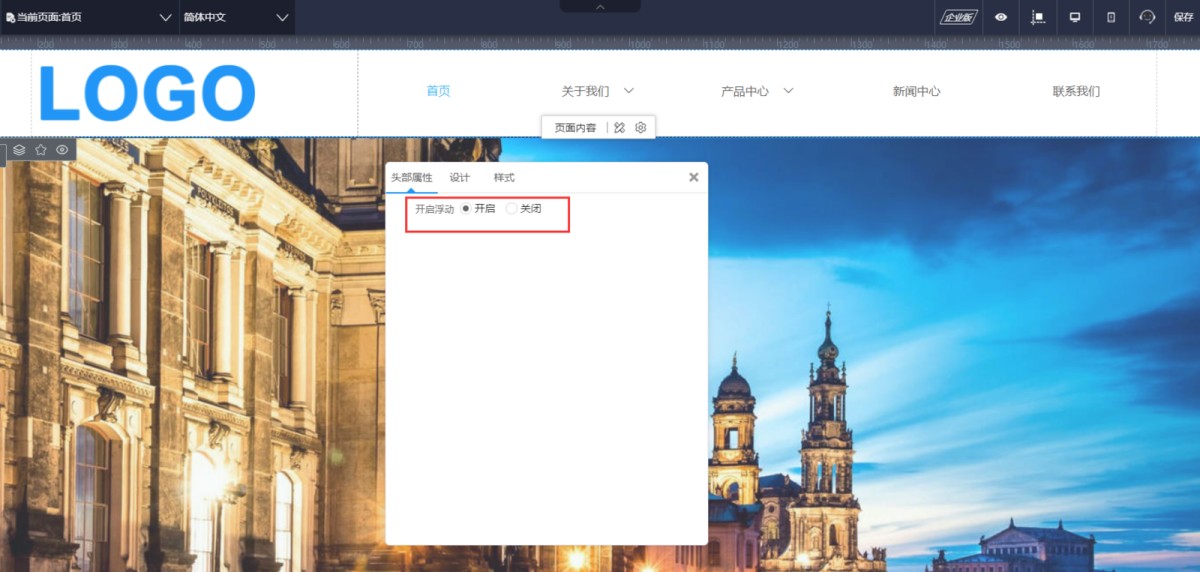Screen dimensions: 1200x572
Task: Click the 联系我们 navigation item
Action: coord(1076,91)
